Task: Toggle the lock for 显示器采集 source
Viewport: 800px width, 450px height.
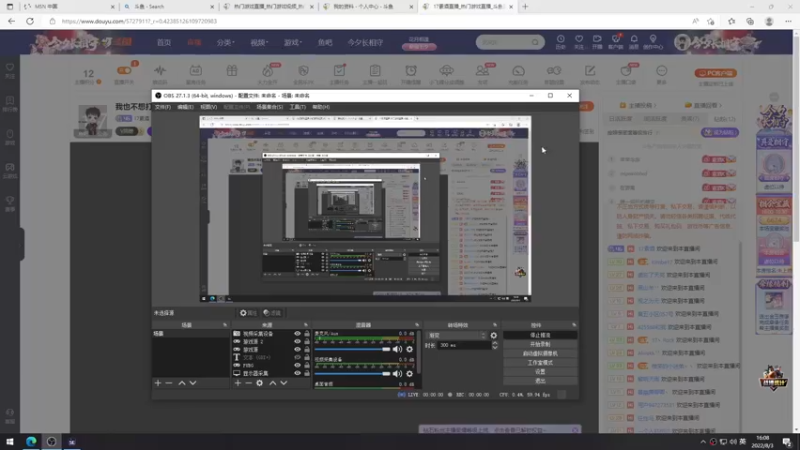Action: pos(307,373)
